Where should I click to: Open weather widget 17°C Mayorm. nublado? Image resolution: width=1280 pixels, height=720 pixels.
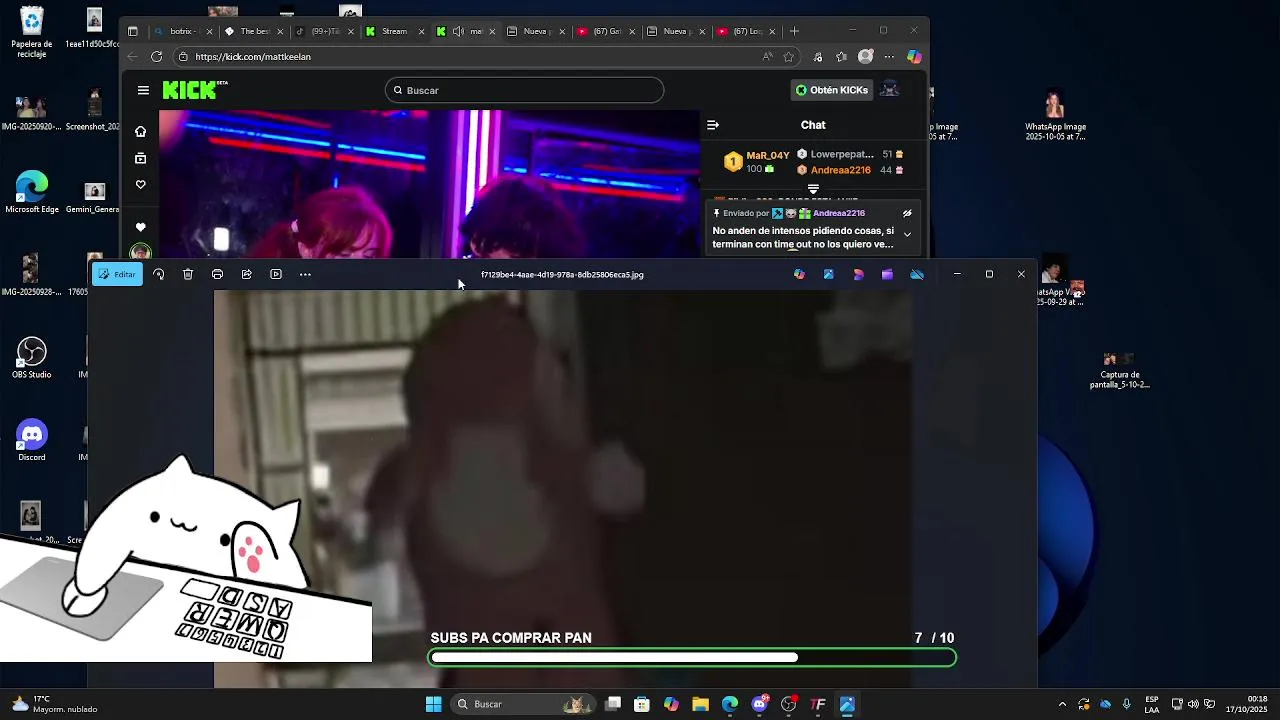point(54,704)
